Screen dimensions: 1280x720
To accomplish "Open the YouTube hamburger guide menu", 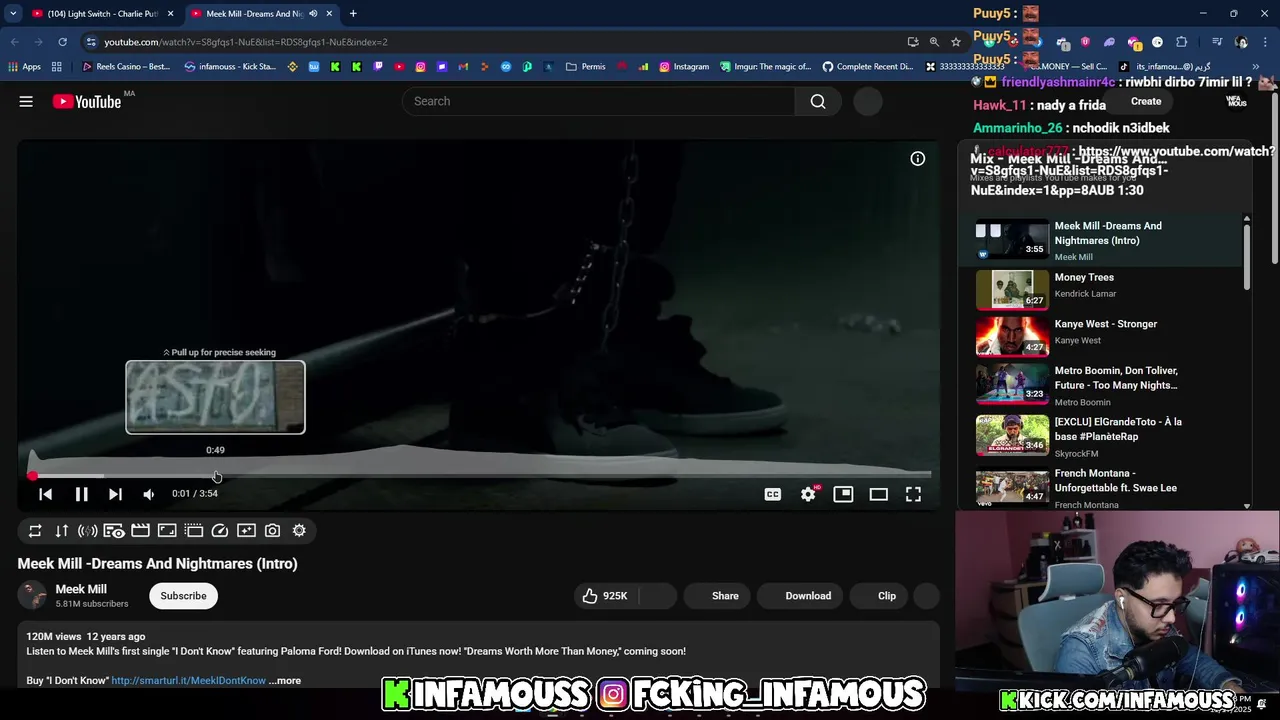I will (26, 101).
